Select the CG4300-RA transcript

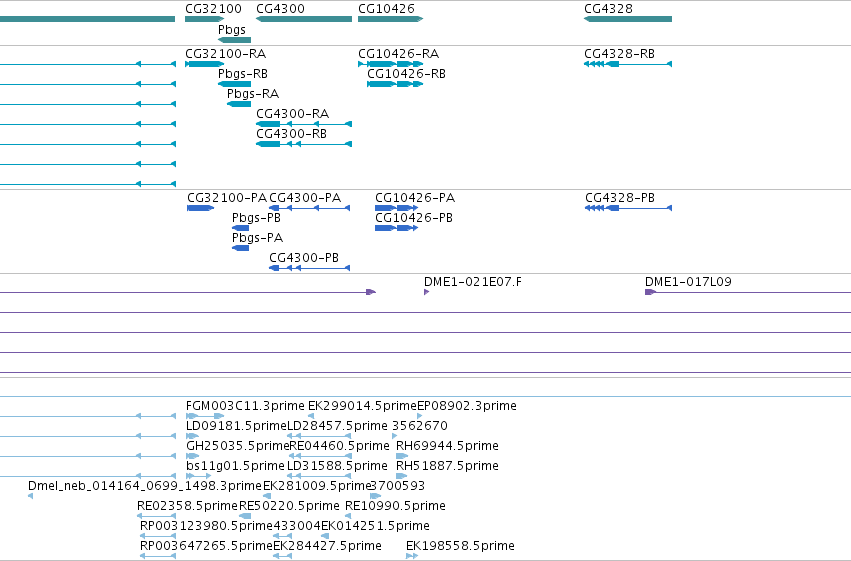click(304, 124)
